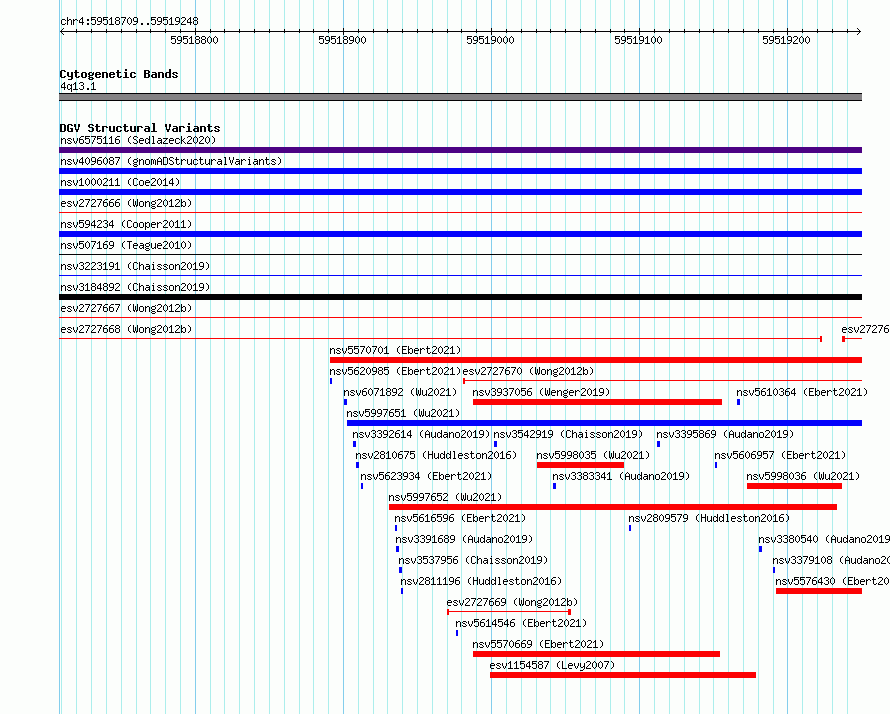Select nsv5570701 (Ebert2021) label
890x714 pixels.
coord(395,350)
